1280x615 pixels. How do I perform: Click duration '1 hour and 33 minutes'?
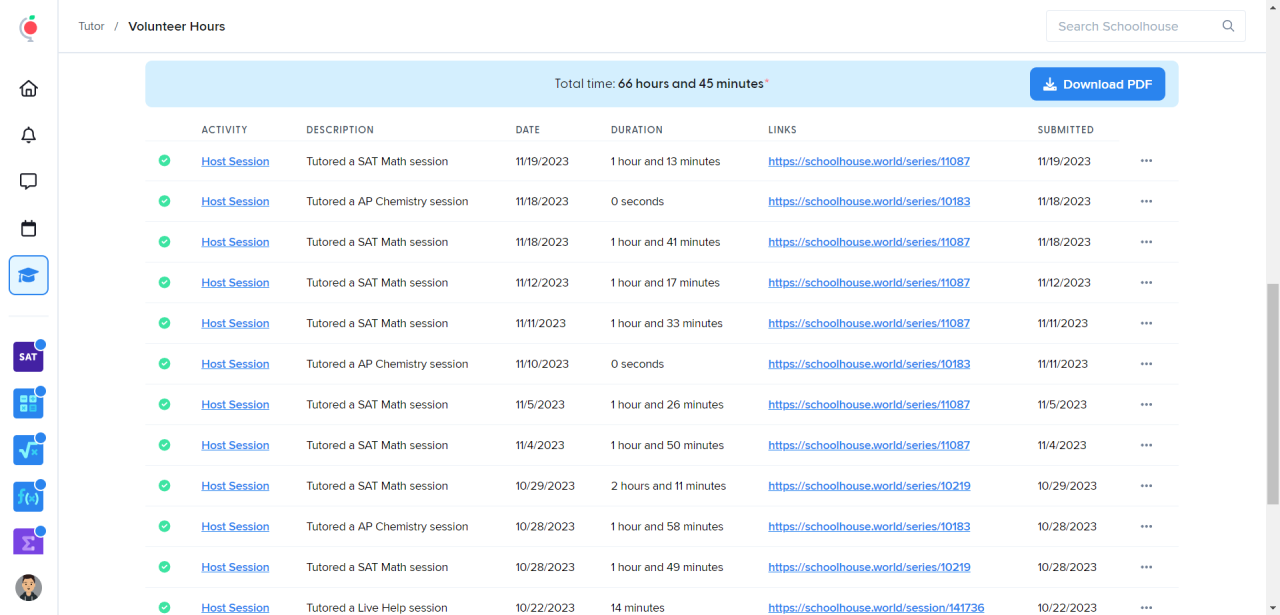667,323
